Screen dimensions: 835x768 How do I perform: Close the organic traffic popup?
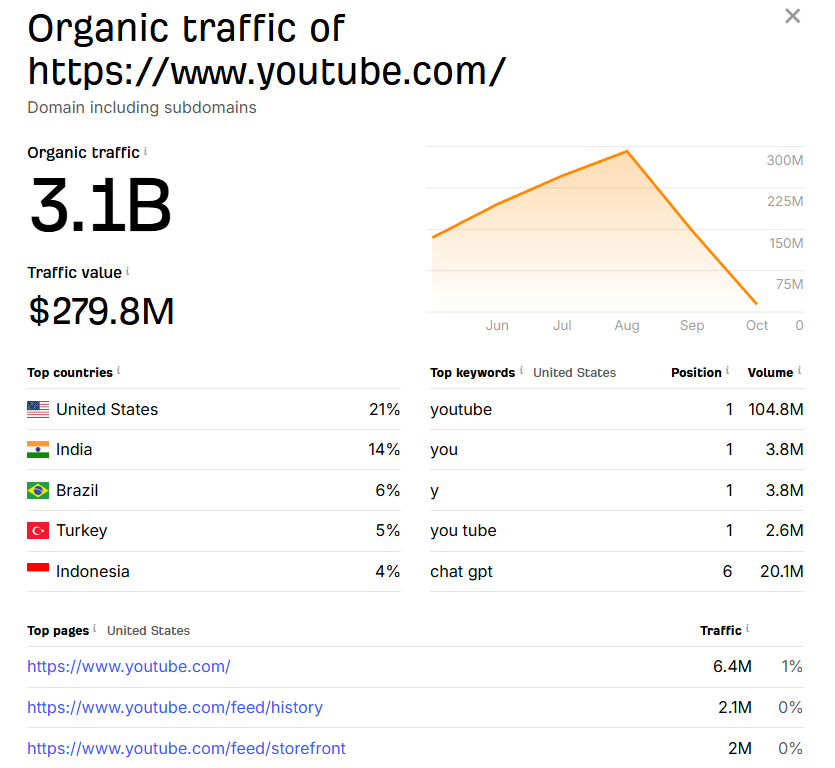click(792, 16)
